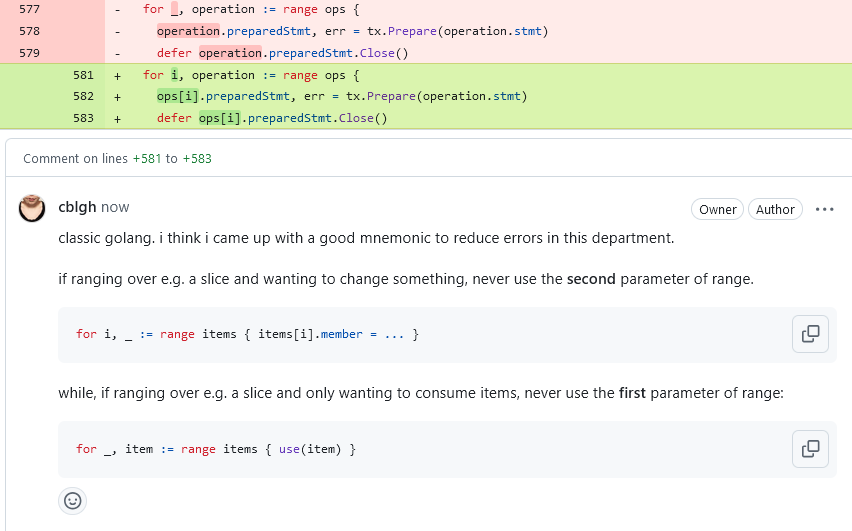Viewport: 852px width, 531px height.
Task: Add an emoji reaction to the comment
Action: pyautogui.click(x=73, y=500)
